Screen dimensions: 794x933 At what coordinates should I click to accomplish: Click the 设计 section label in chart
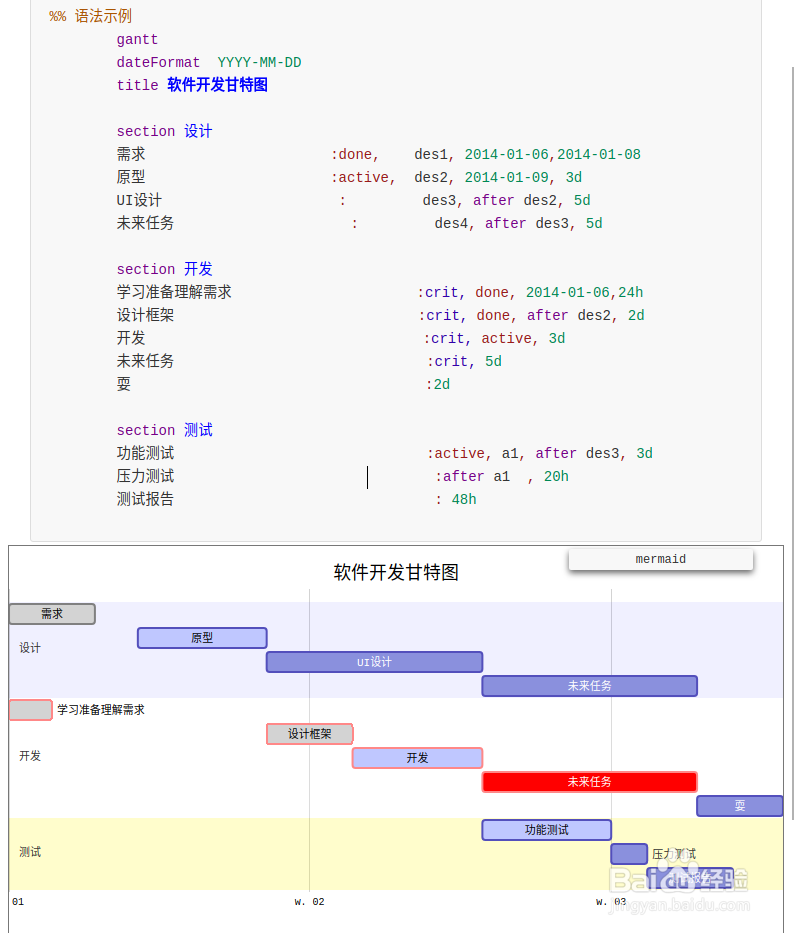30,648
